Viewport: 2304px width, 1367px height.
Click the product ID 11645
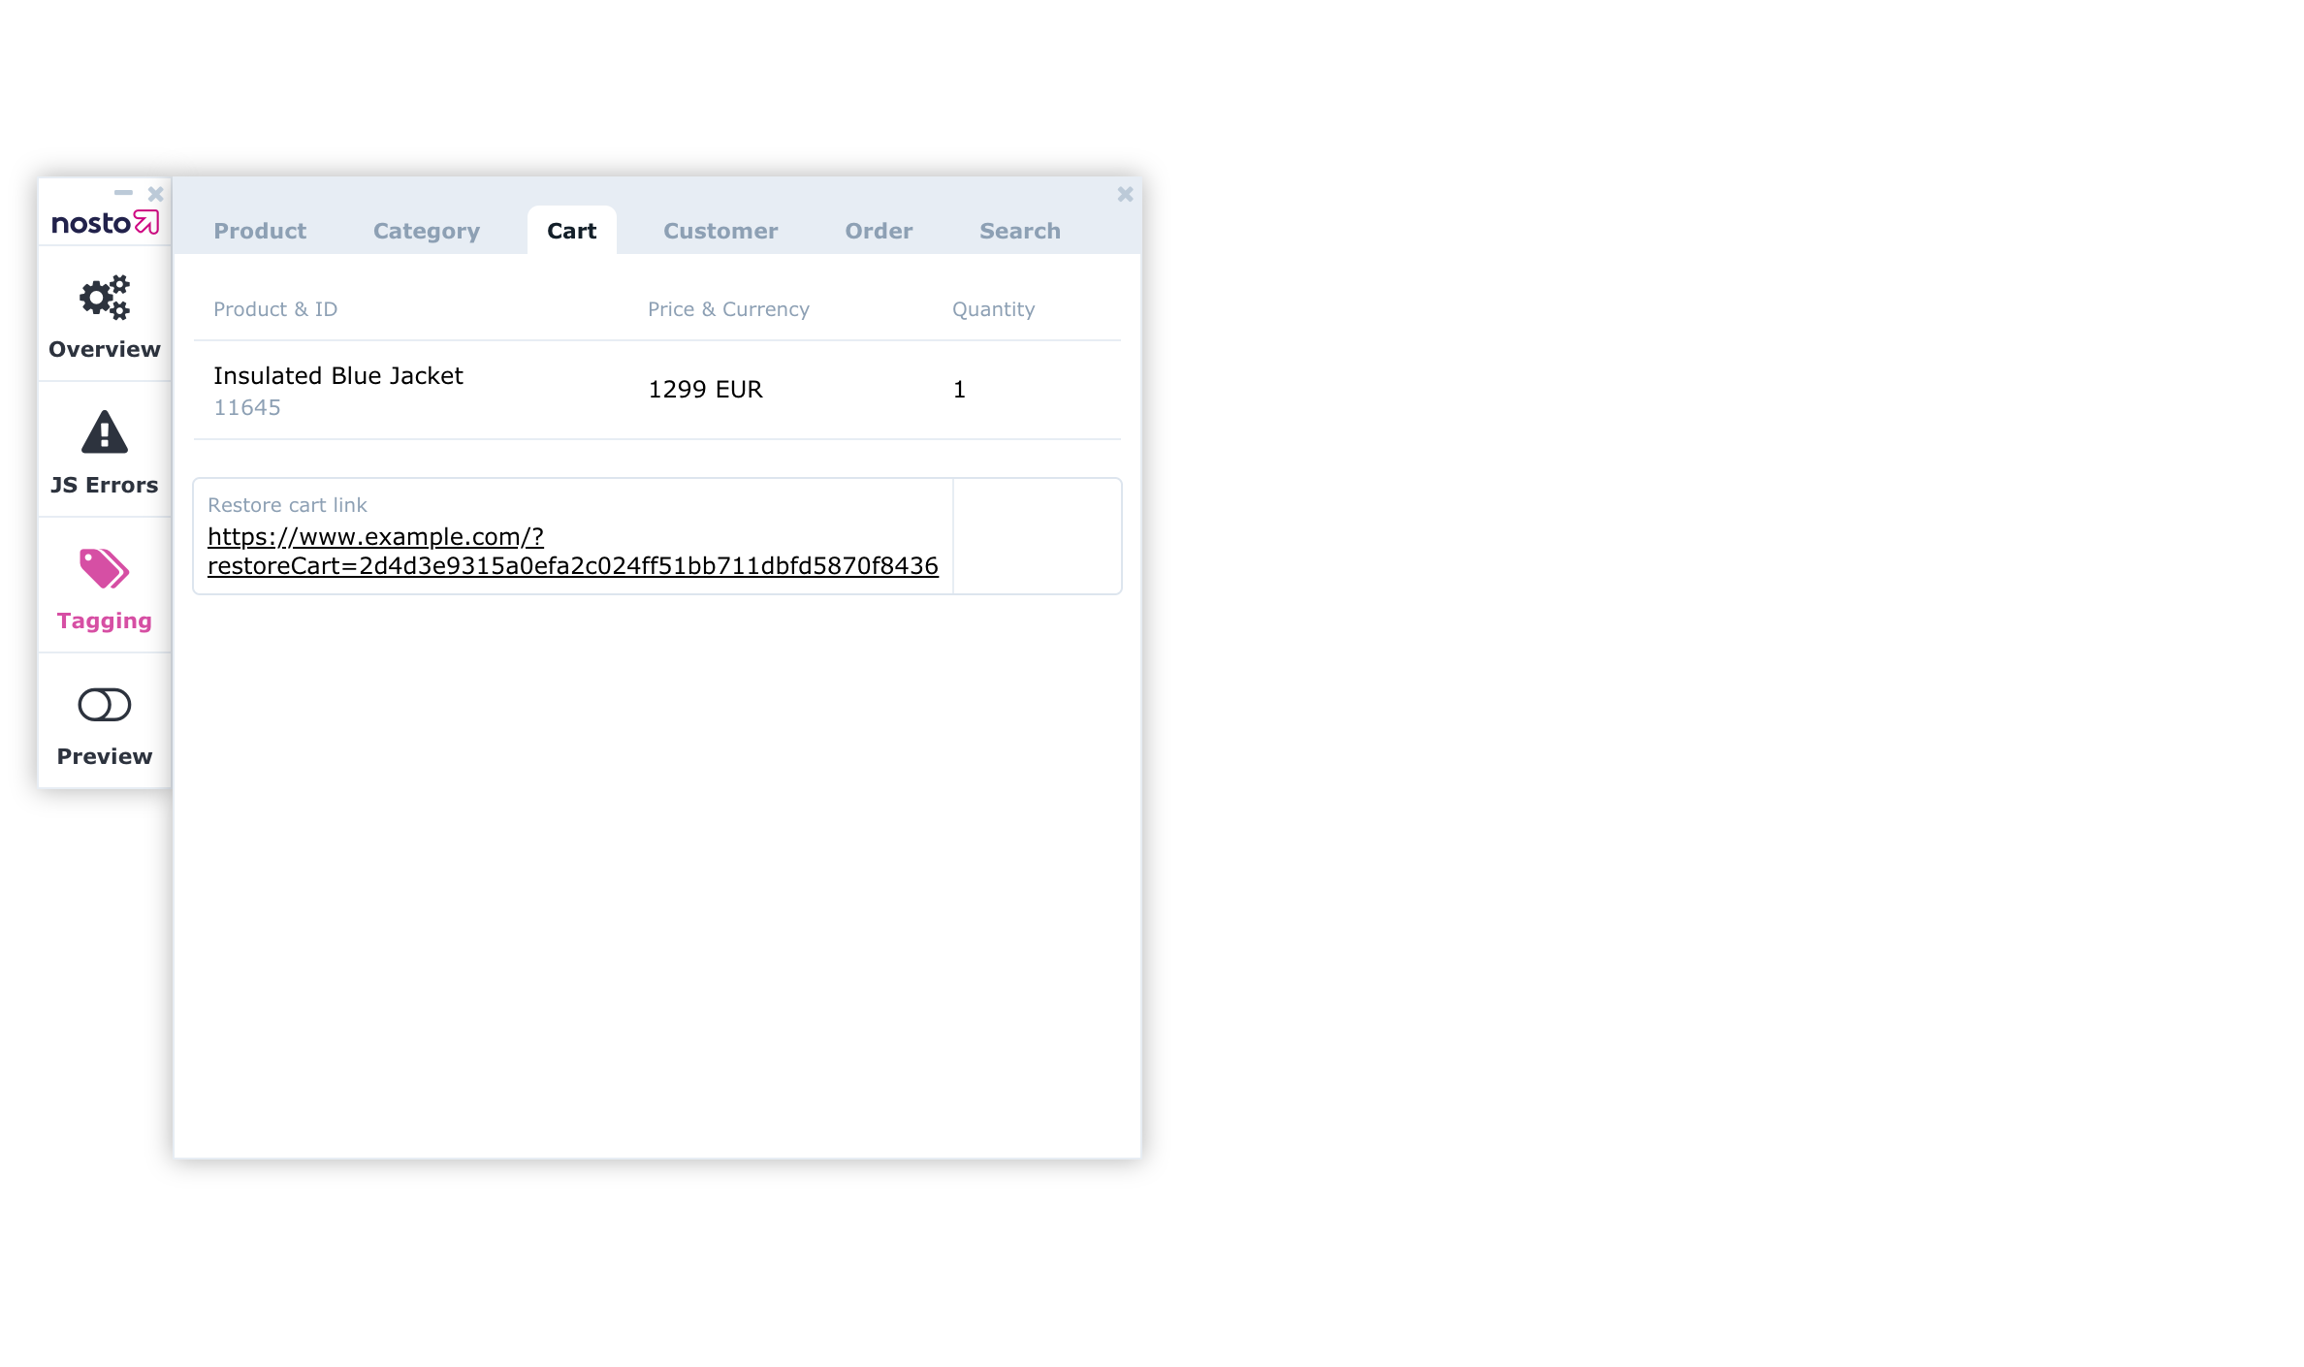point(247,408)
